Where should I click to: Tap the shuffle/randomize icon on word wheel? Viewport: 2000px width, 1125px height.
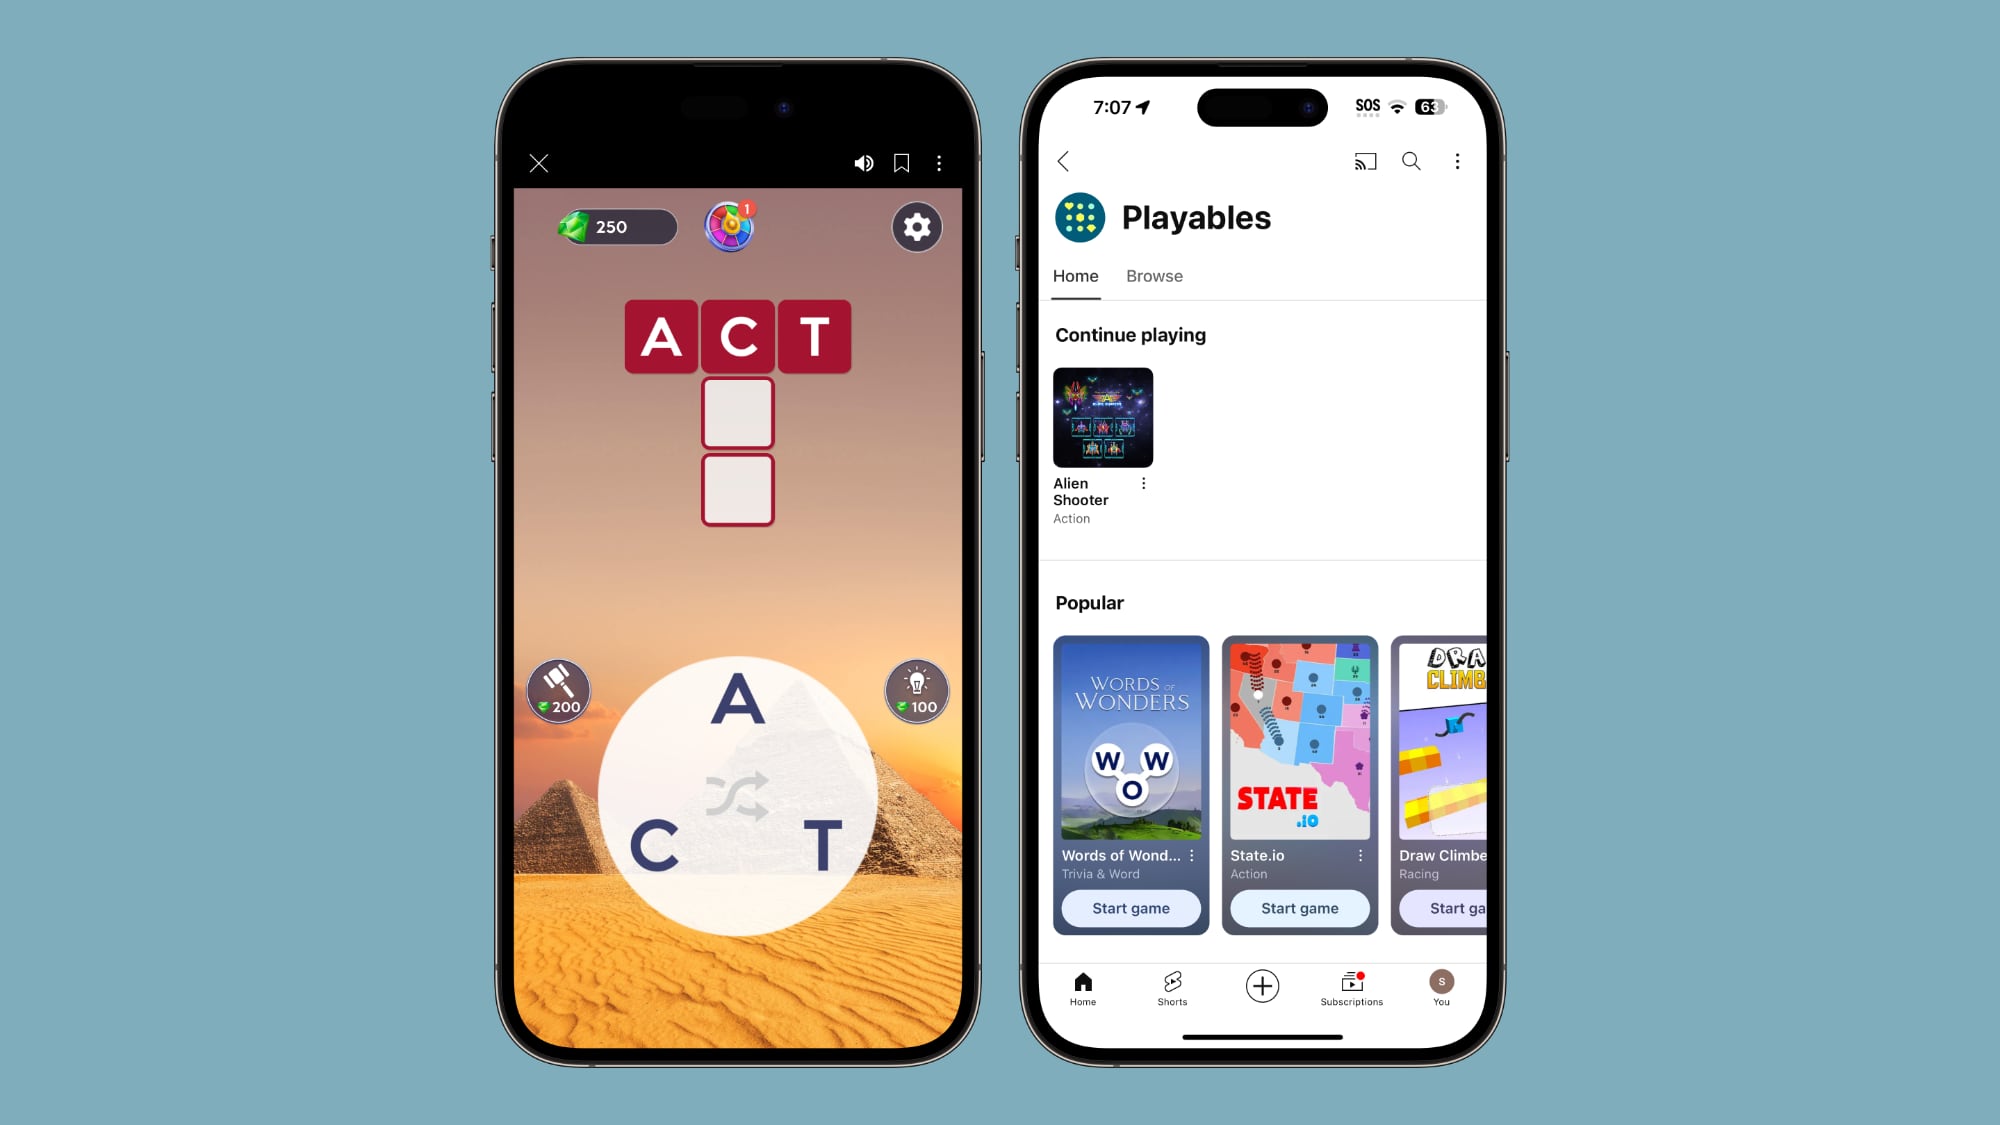tap(738, 790)
